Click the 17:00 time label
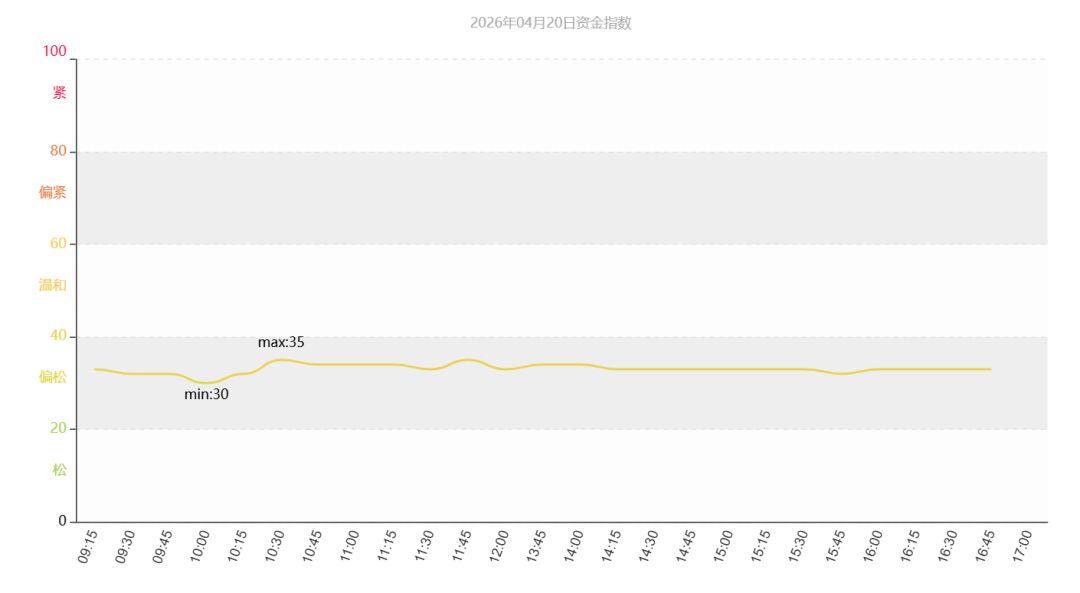1080x593 pixels. pyautogui.click(x=1022, y=547)
